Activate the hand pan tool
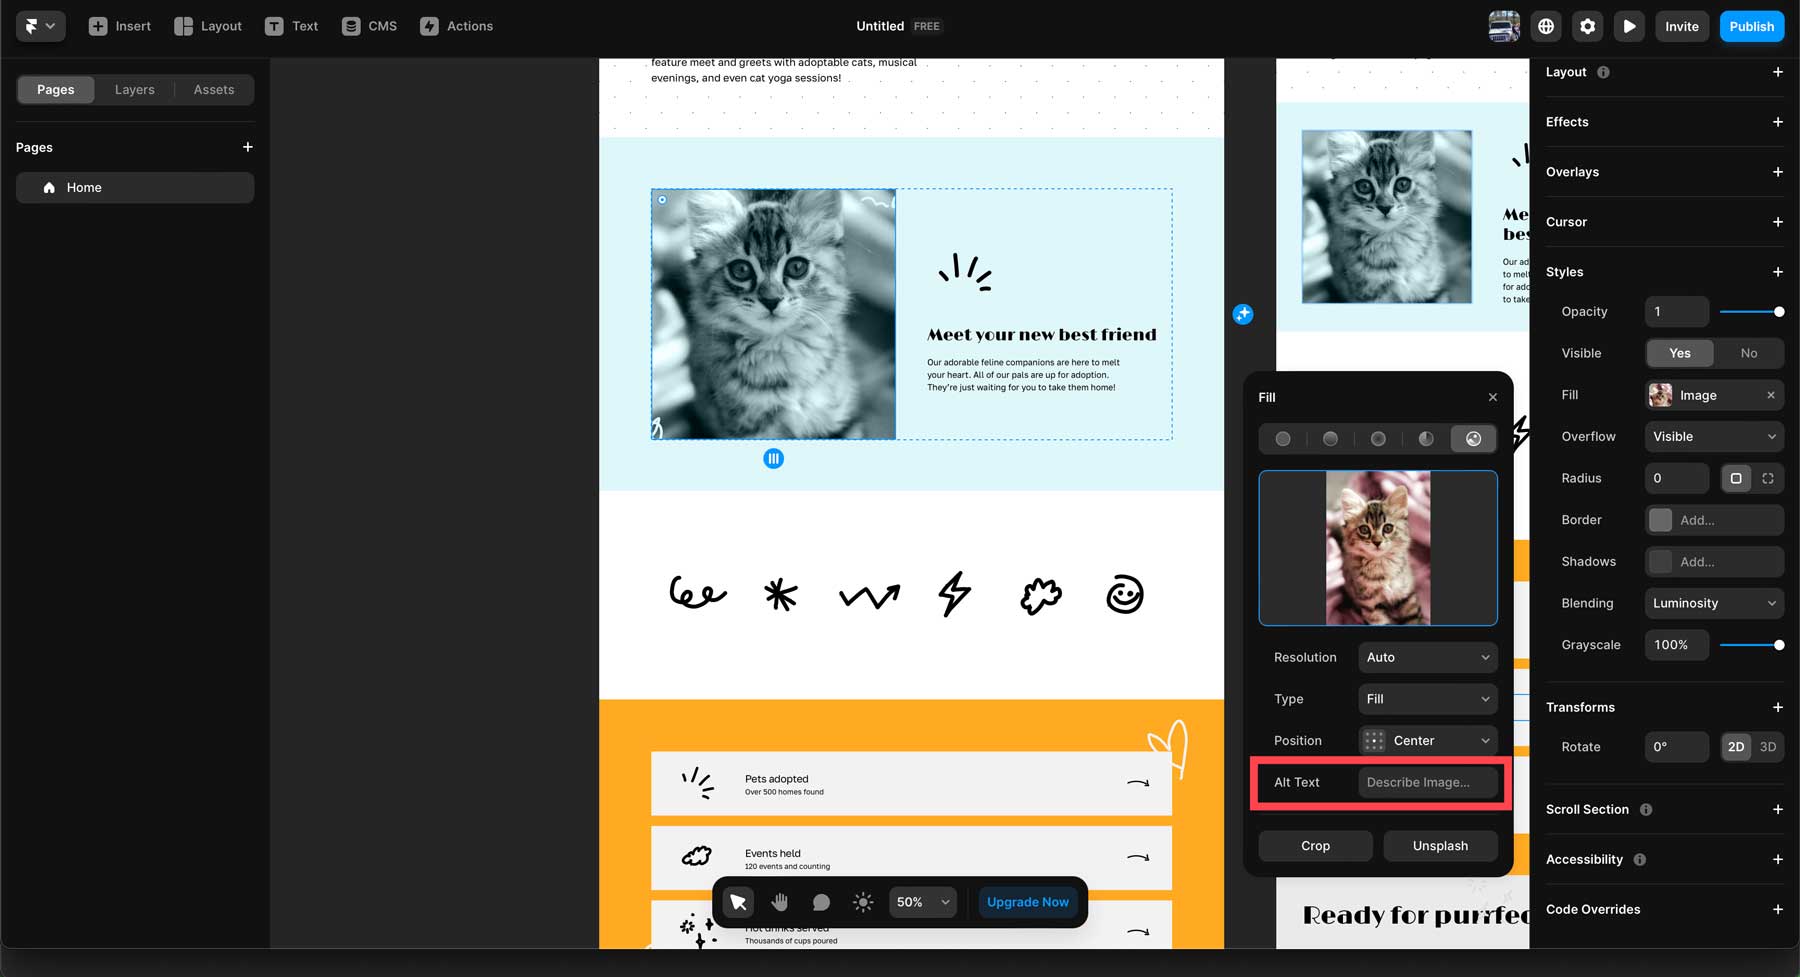The image size is (1800, 977). [x=779, y=902]
